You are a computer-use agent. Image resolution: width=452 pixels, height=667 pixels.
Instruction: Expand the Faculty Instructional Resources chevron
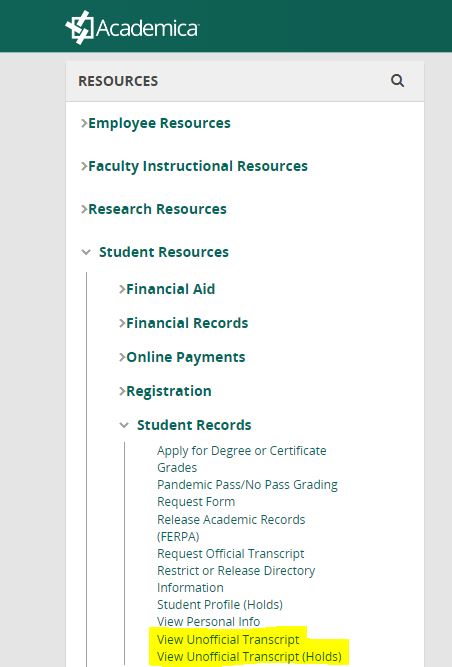point(84,166)
